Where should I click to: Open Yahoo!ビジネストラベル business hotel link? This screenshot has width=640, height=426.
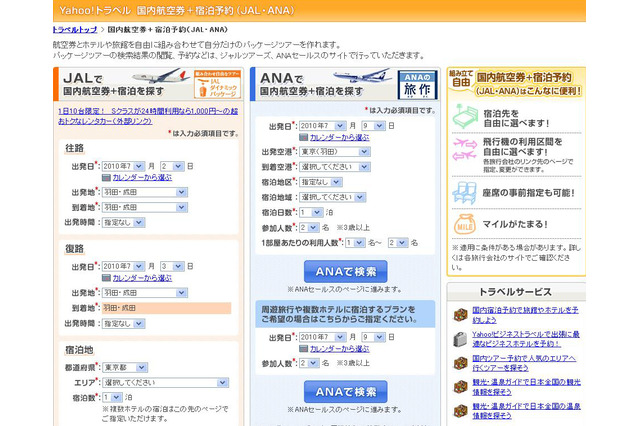pyautogui.click(x=526, y=339)
